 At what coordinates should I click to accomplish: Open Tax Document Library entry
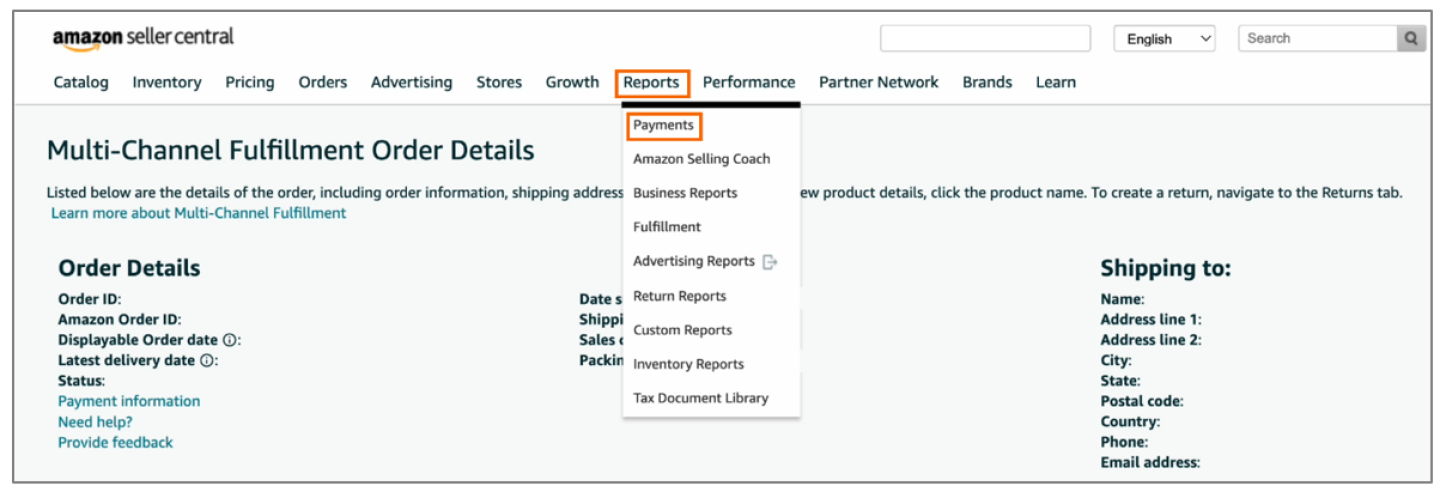click(x=701, y=398)
